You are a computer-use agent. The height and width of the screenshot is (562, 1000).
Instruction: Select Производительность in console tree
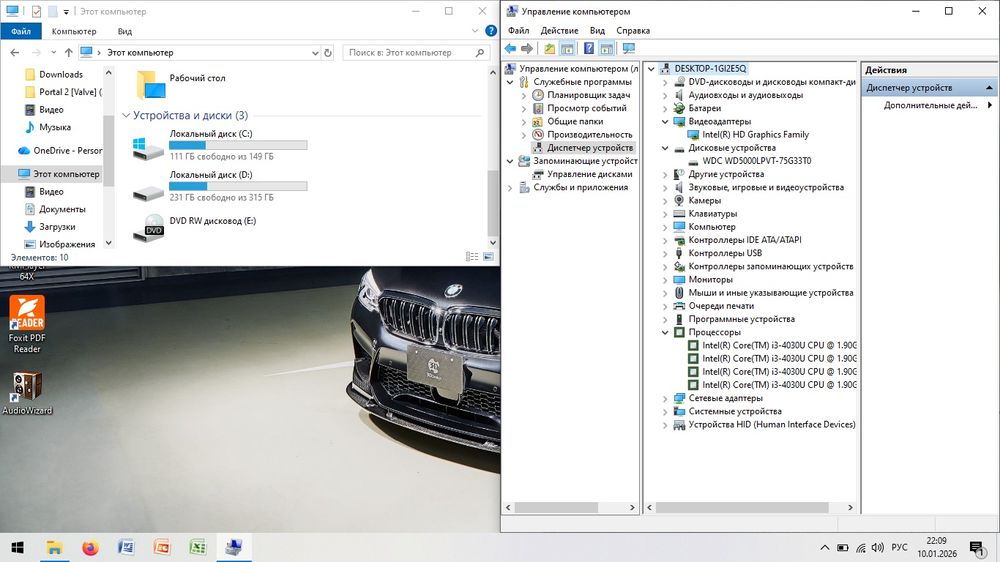(589, 135)
